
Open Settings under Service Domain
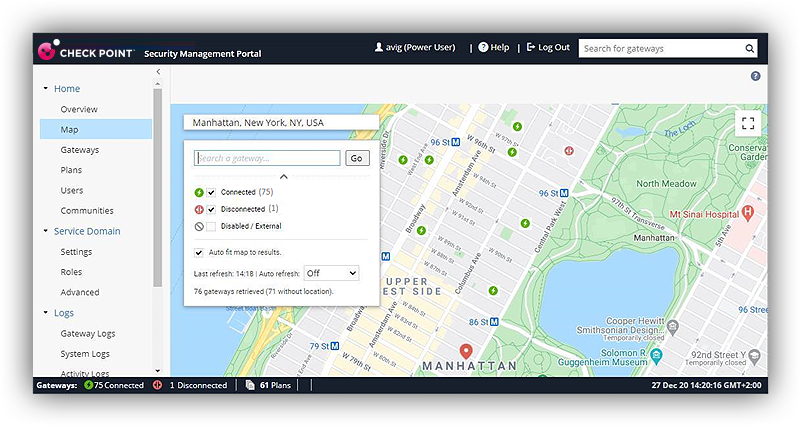click(76, 252)
